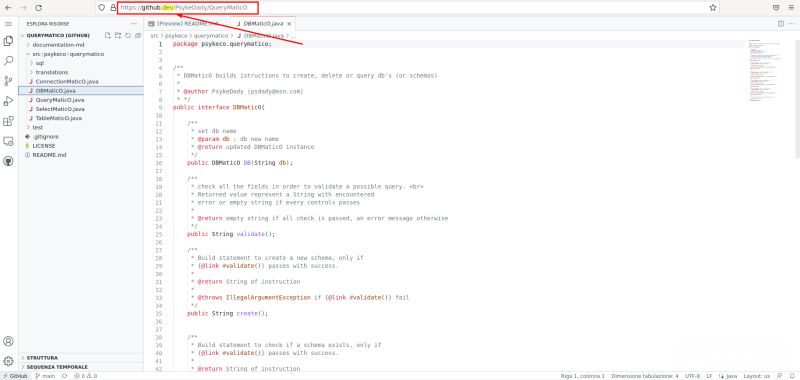Image resolution: width=800 pixels, height=380 pixels.
Task: Click the tracking protection shield icon
Action: point(102,8)
